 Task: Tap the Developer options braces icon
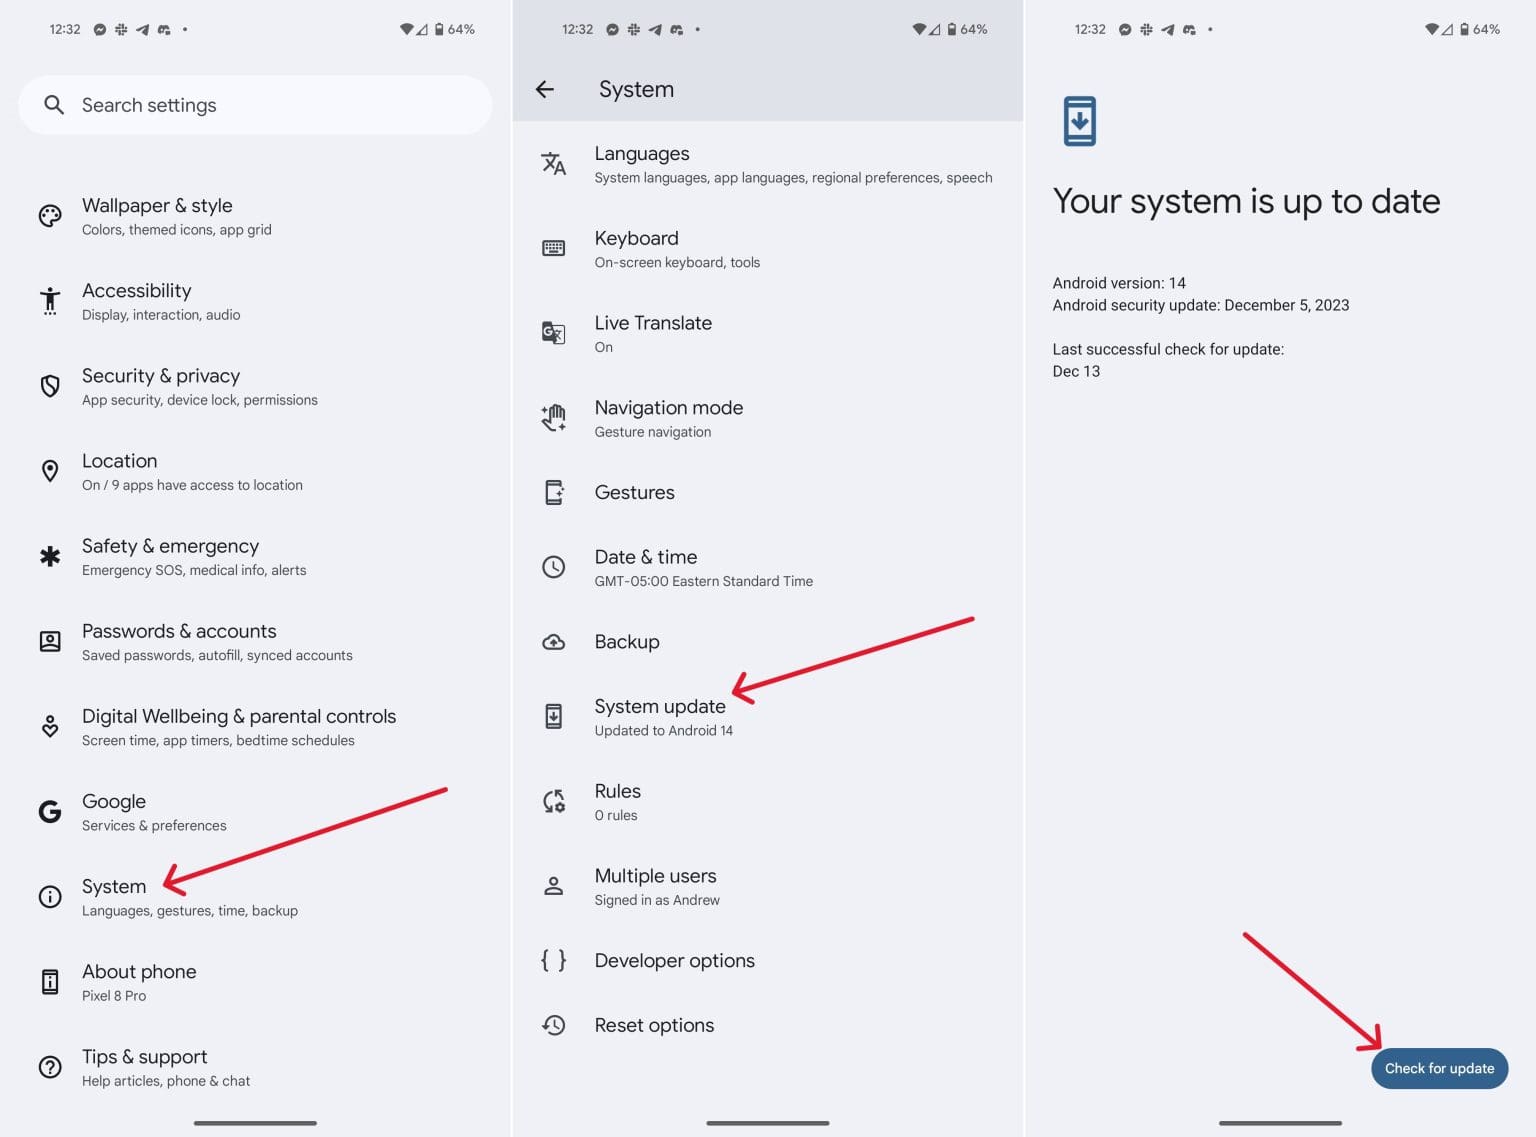[553, 961]
